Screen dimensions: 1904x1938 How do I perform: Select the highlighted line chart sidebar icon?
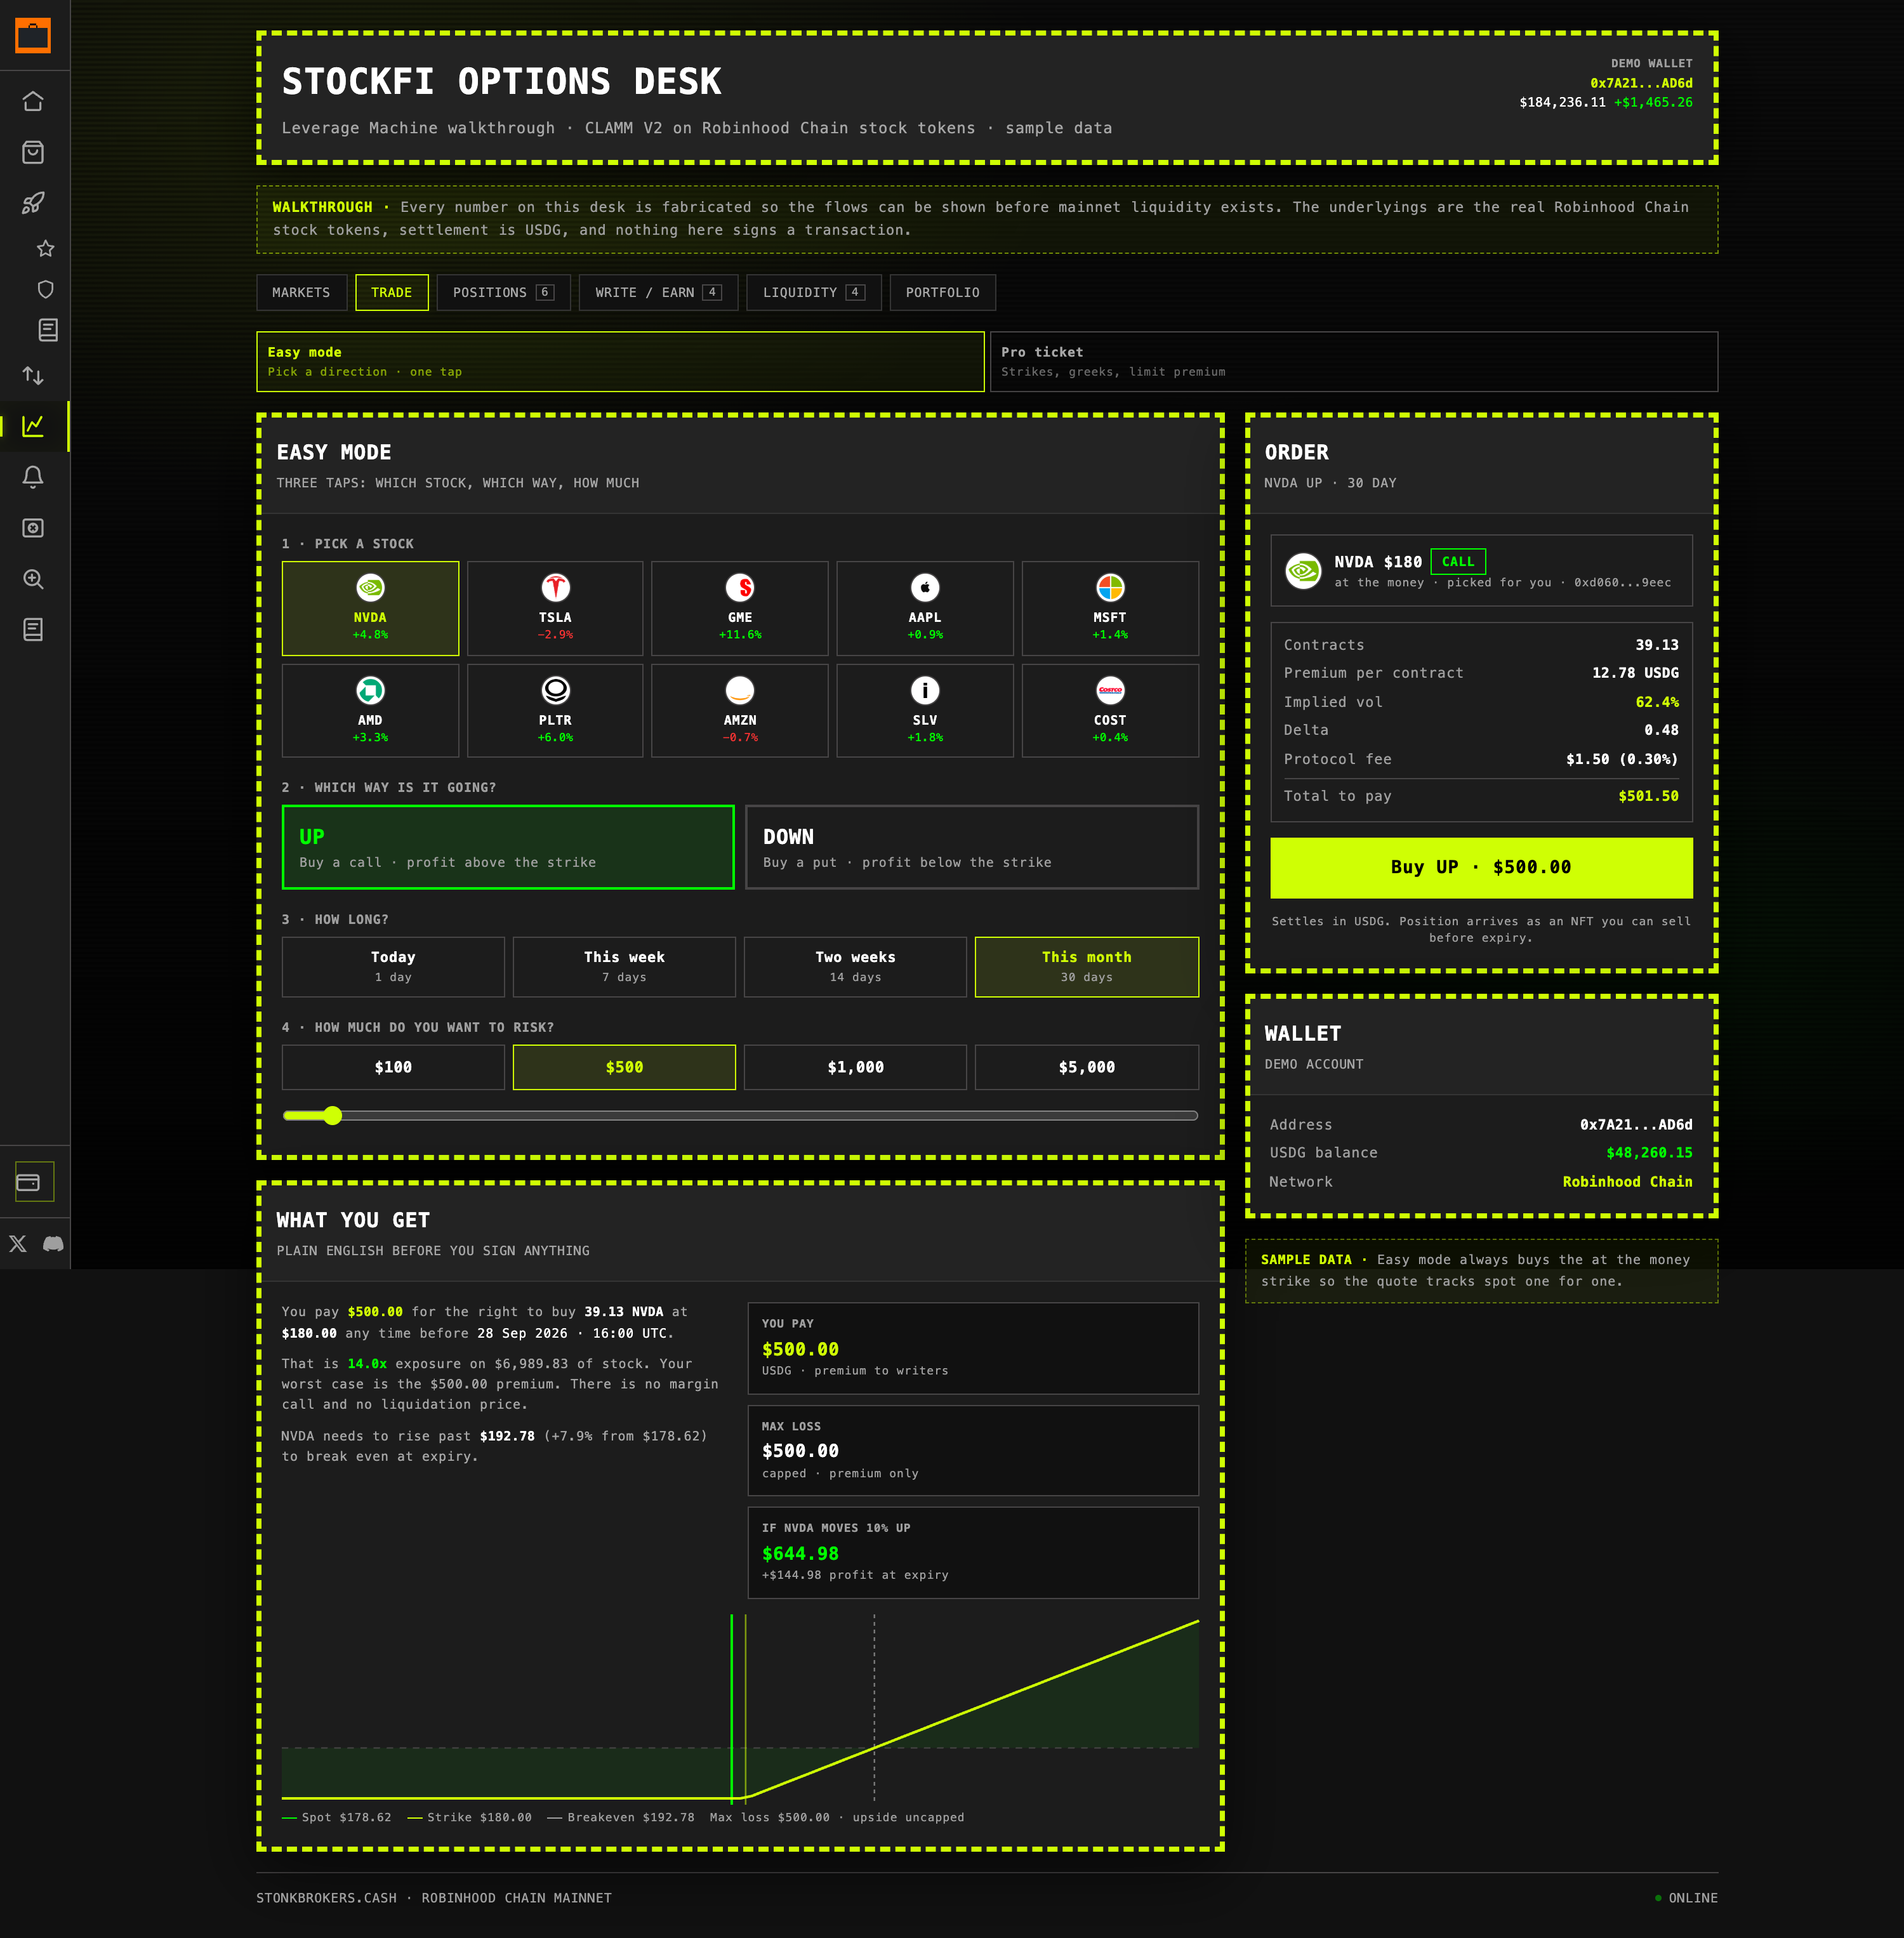click(33, 426)
